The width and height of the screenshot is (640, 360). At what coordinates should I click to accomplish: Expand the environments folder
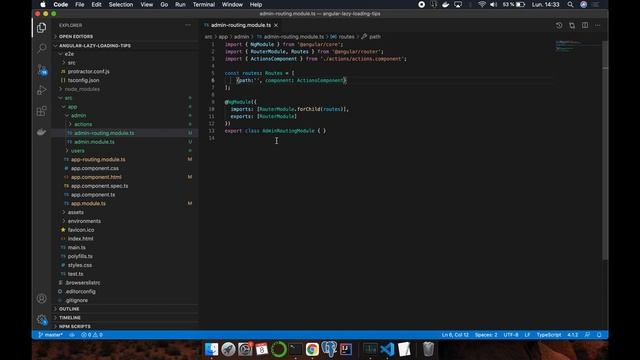126,221
